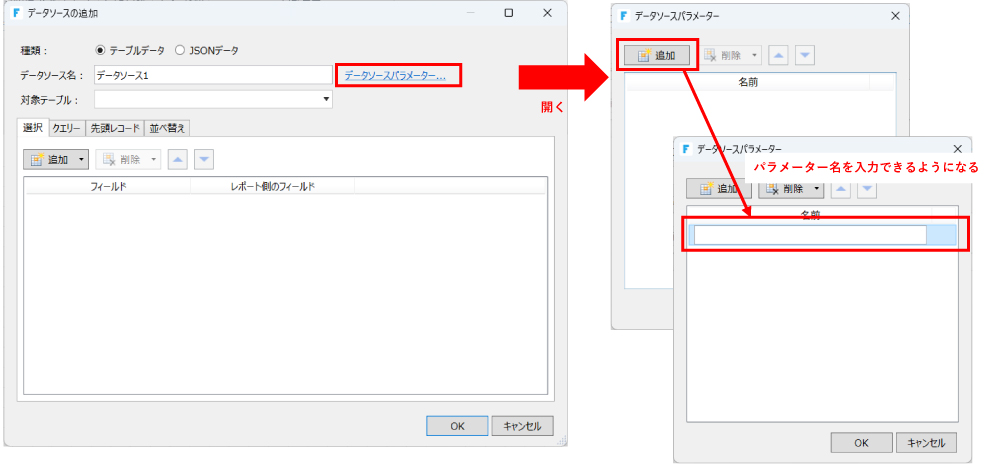Click the move down arrow in the データソースの追加 dialog
This screenshot has width=1000, height=470.
[x=203, y=160]
